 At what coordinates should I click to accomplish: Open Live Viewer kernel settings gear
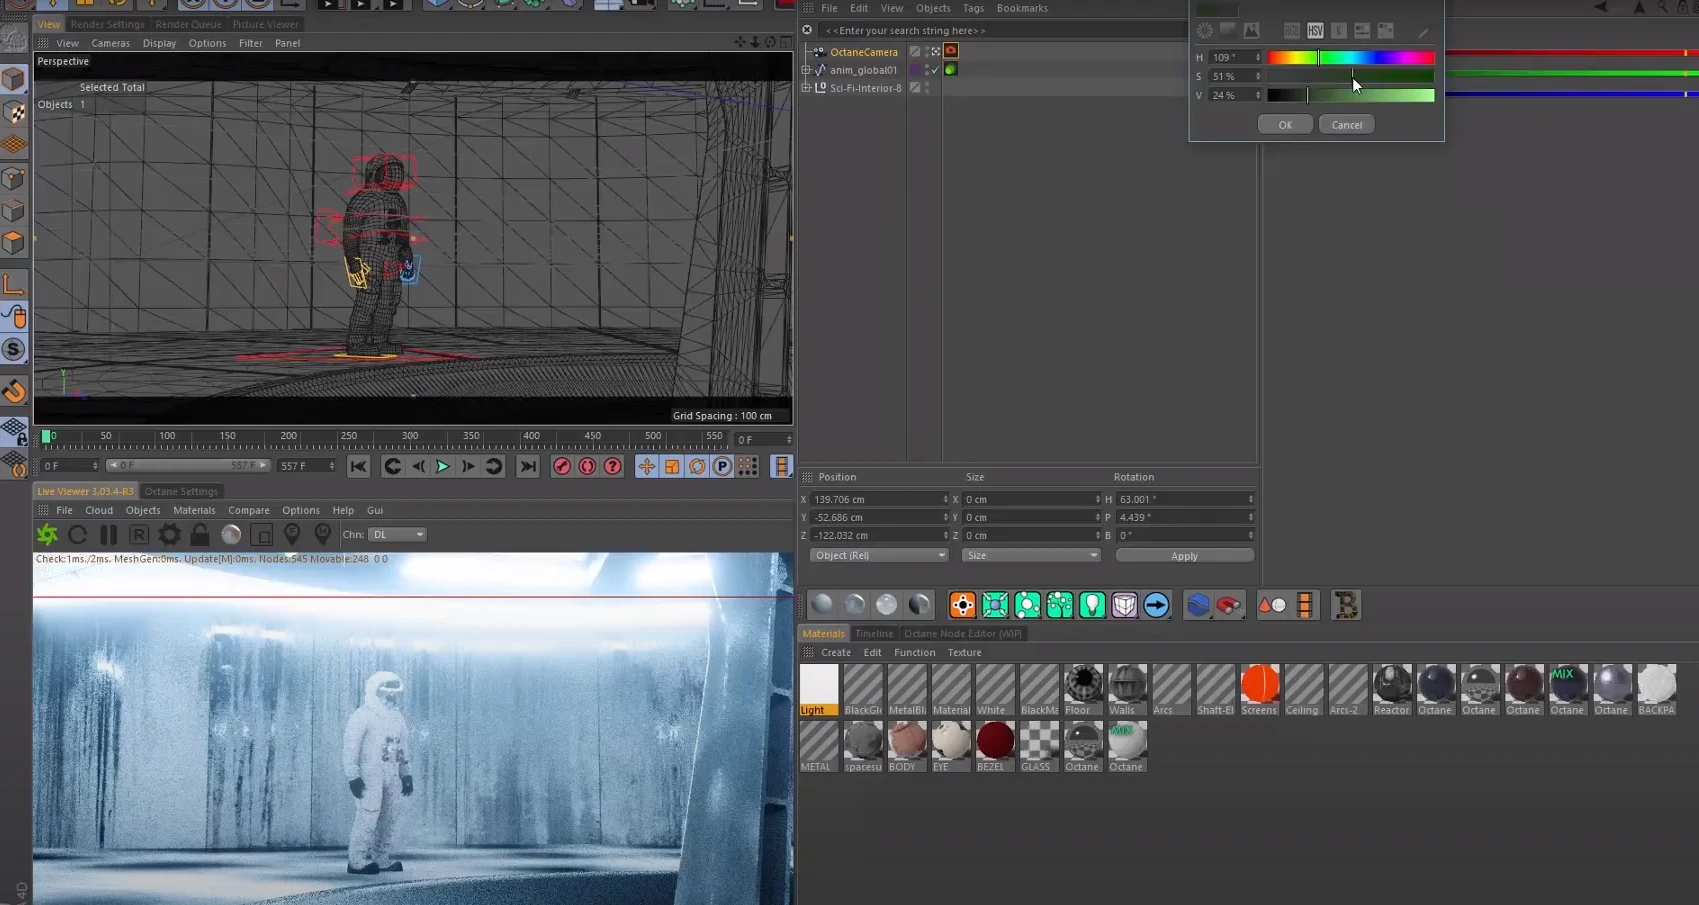(x=169, y=534)
